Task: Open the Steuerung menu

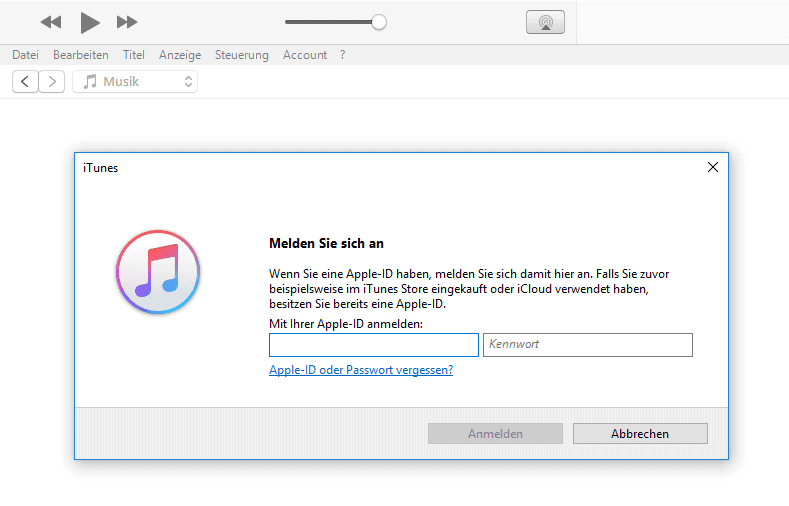Action: point(242,55)
